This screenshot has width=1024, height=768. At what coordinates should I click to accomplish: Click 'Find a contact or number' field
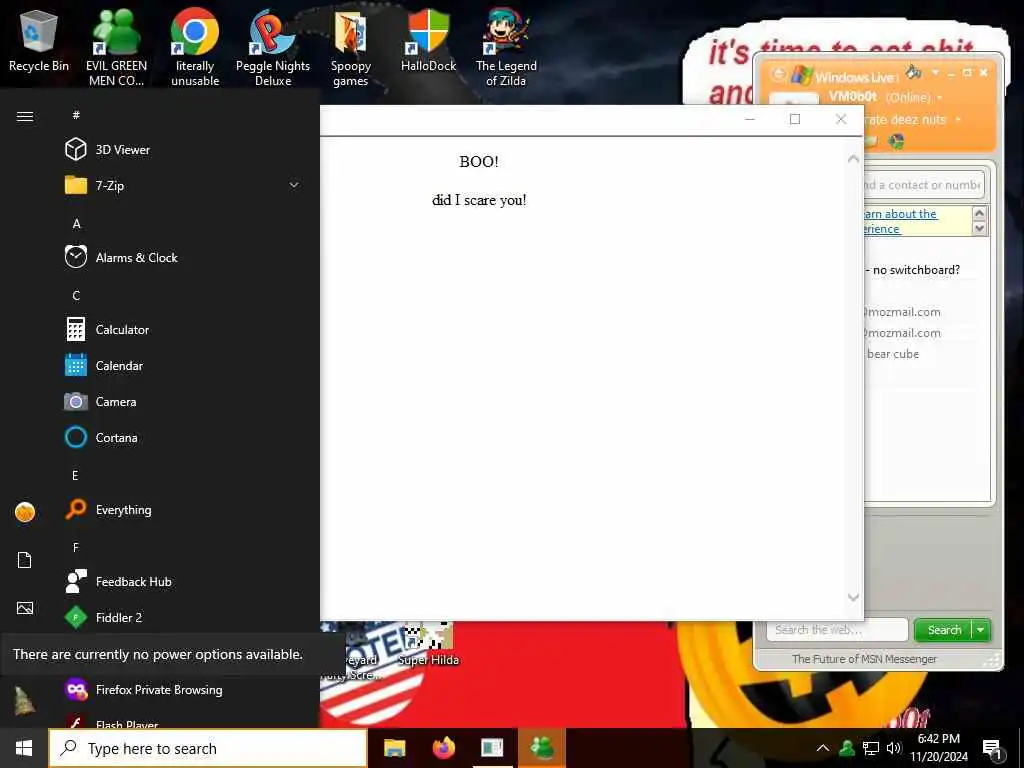[x=923, y=185]
